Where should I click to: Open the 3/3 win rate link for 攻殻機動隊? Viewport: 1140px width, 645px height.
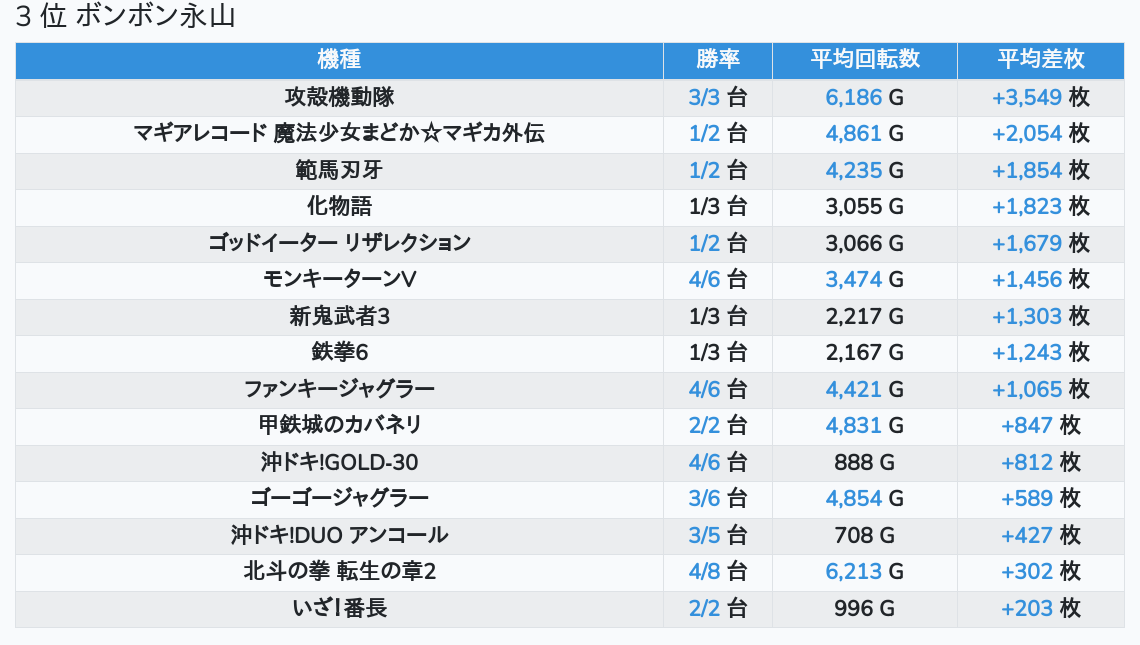click(704, 97)
